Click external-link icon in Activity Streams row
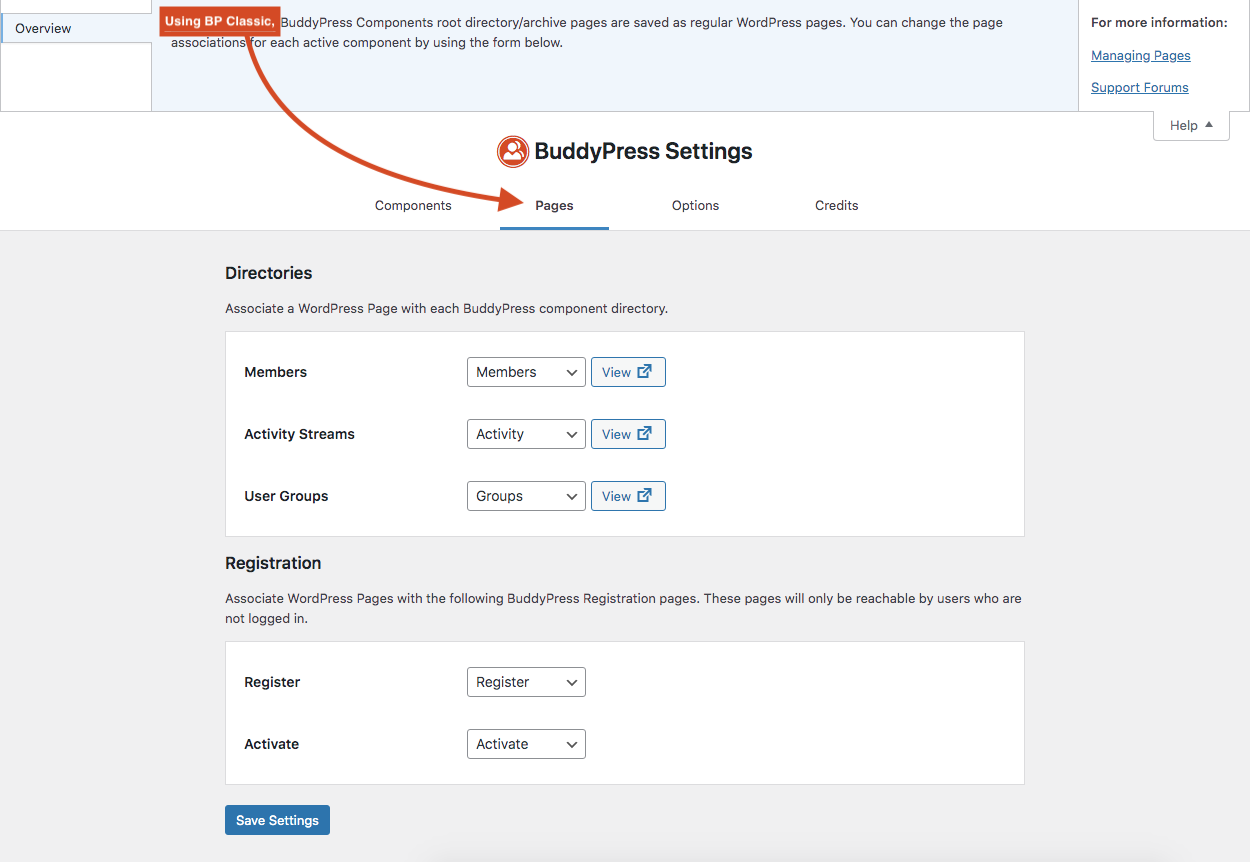 645,434
